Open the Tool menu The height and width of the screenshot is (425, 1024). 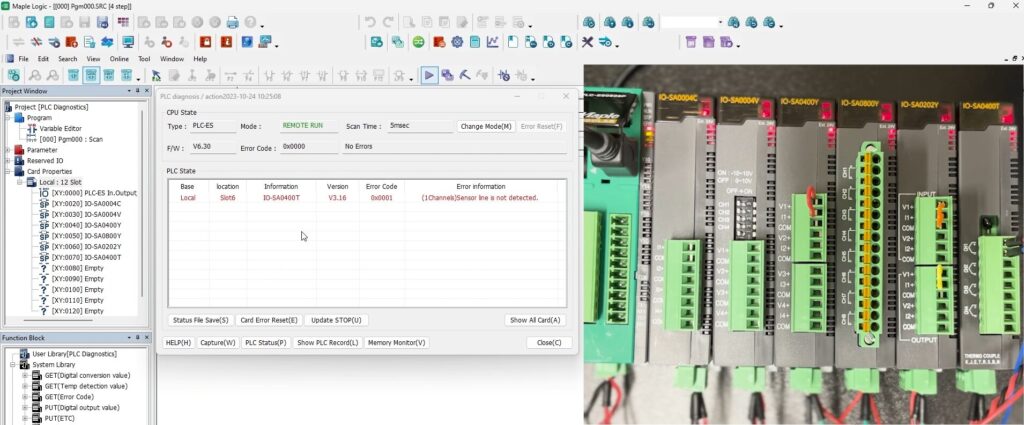pyautogui.click(x=144, y=59)
